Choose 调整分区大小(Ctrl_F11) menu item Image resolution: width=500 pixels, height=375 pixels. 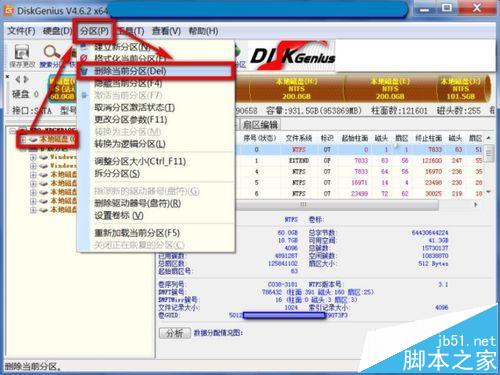(155, 161)
